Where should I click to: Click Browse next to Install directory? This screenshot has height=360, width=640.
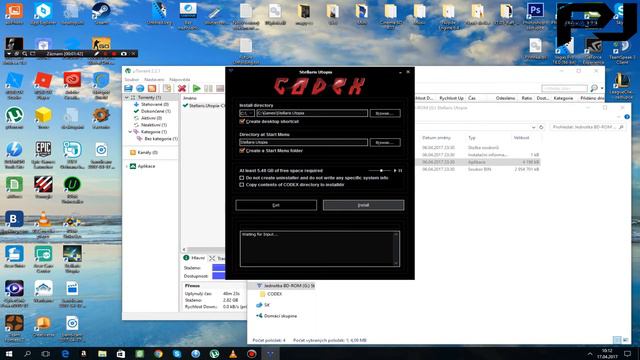(385, 113)
